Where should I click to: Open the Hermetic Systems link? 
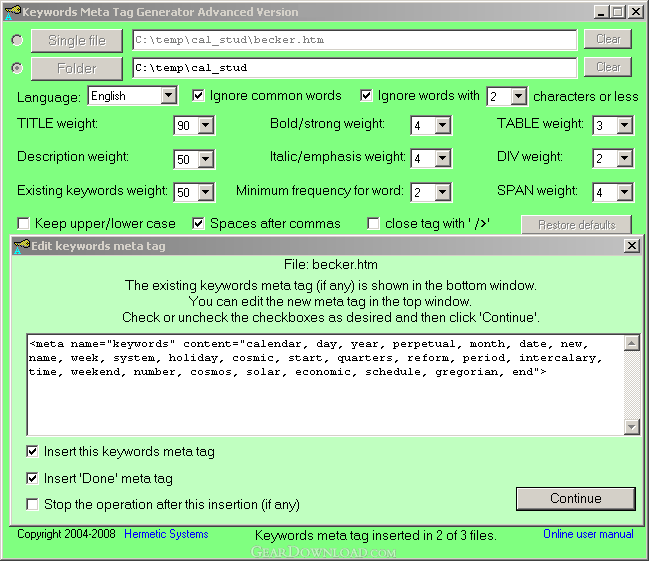pyautogui.click(x=166, y=534)
